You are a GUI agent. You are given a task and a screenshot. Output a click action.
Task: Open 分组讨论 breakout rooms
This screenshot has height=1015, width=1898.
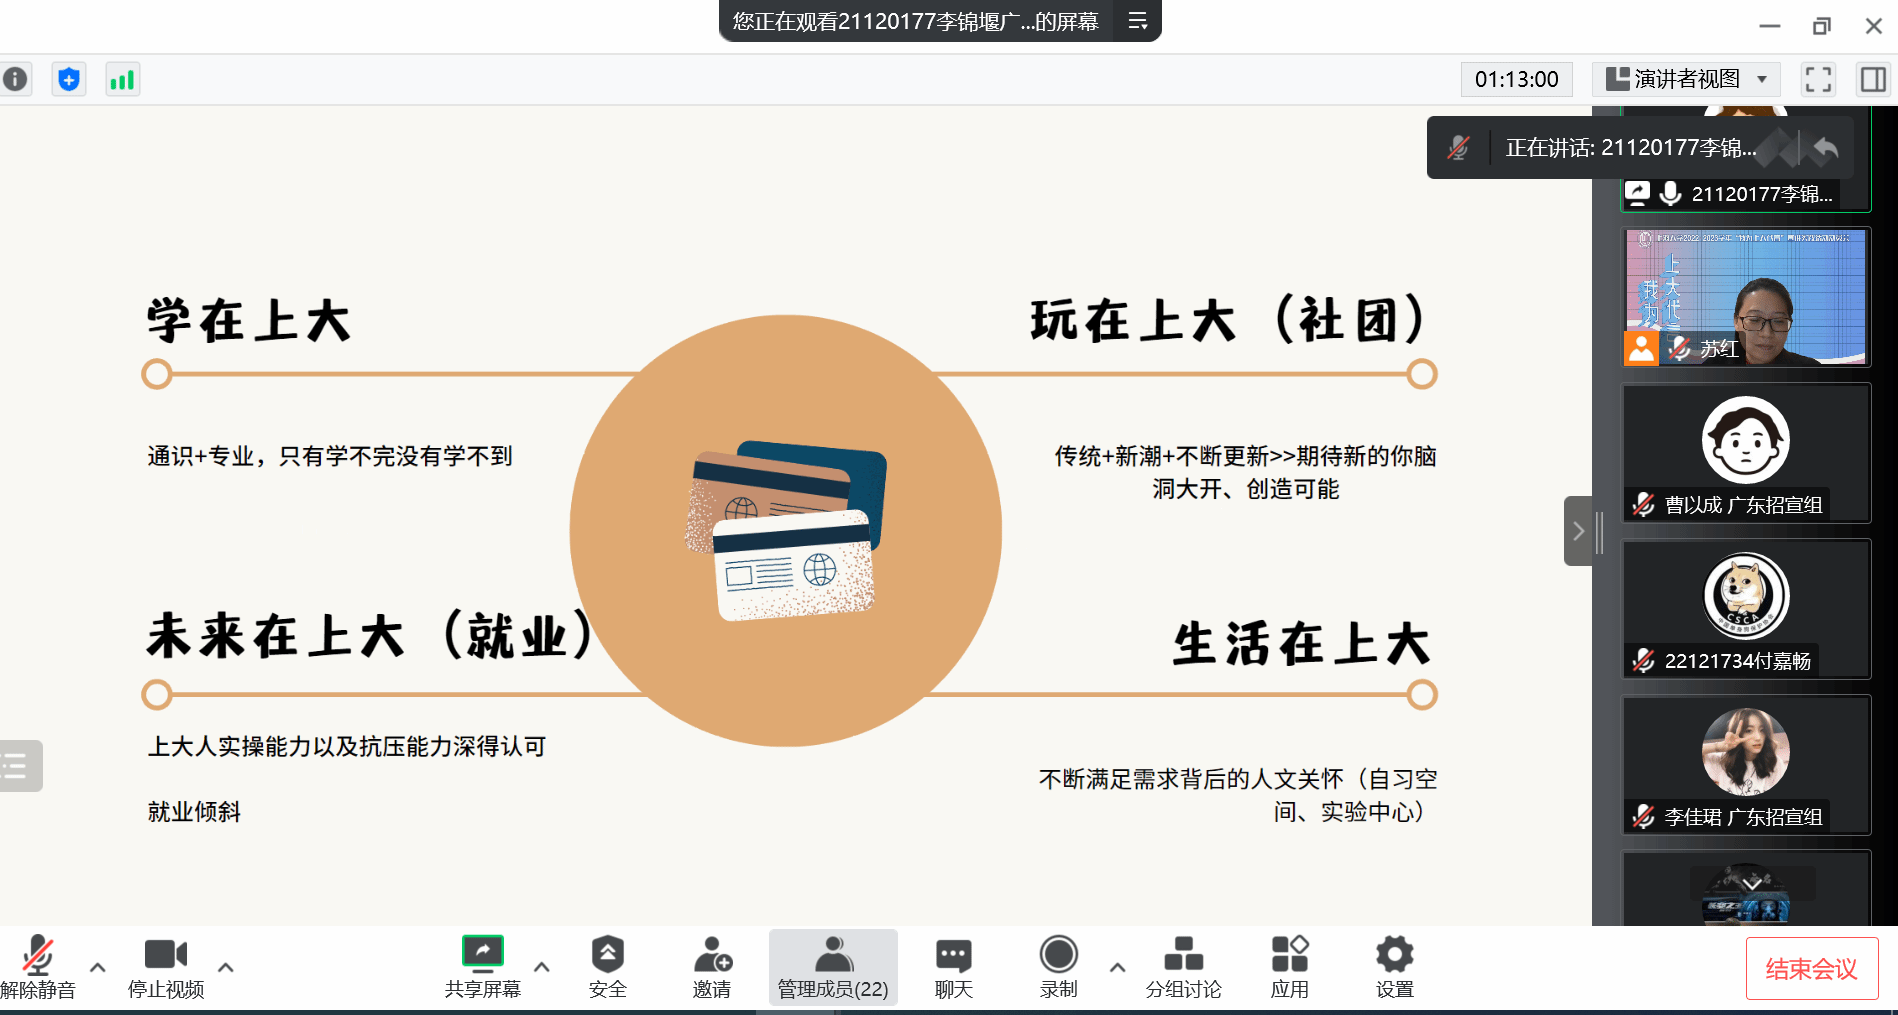pos(1183,967)
